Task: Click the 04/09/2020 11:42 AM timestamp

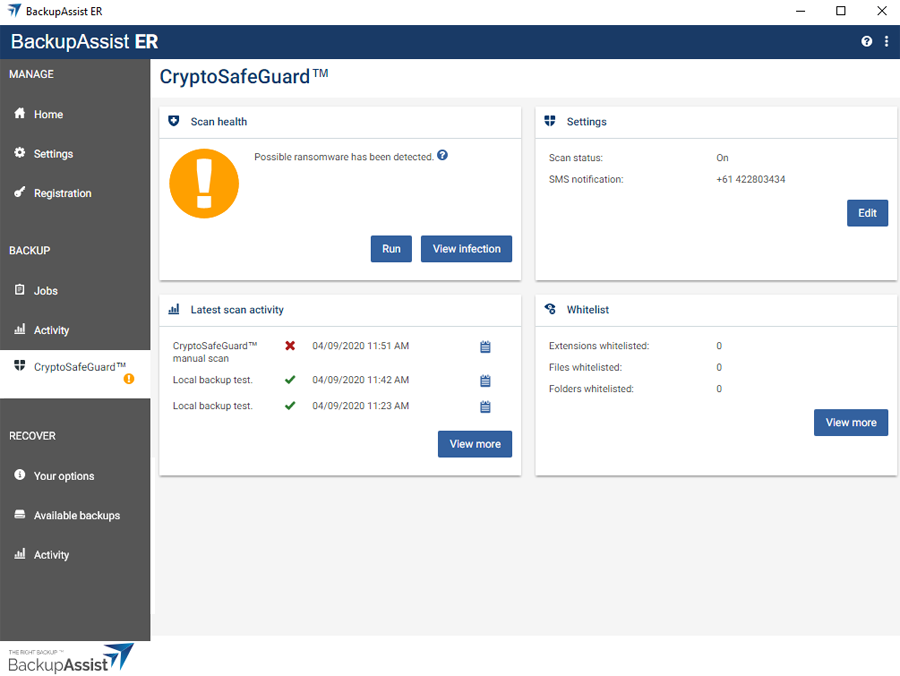Action: [360, 379]
